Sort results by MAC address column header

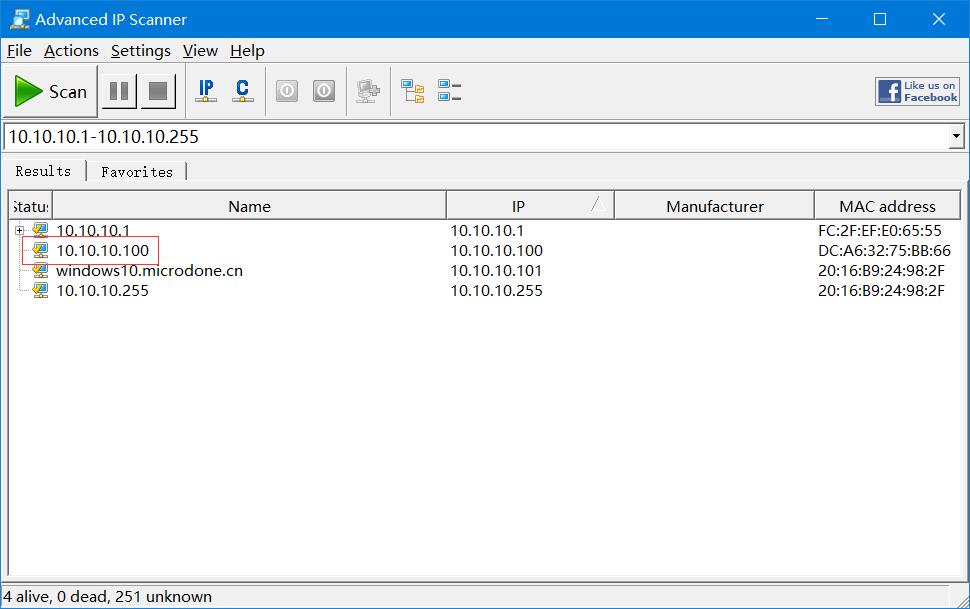coord(887,206)
